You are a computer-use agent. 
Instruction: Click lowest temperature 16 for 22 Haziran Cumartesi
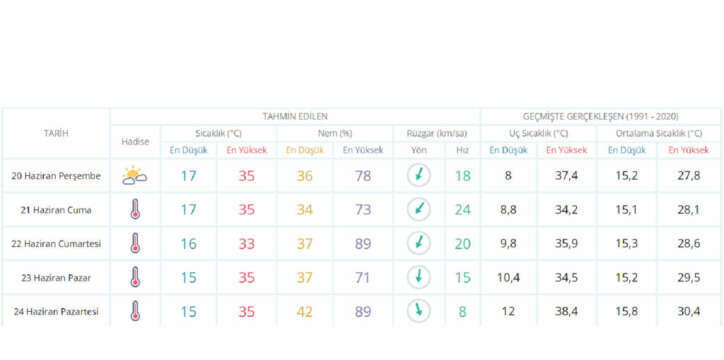(188, 244)
